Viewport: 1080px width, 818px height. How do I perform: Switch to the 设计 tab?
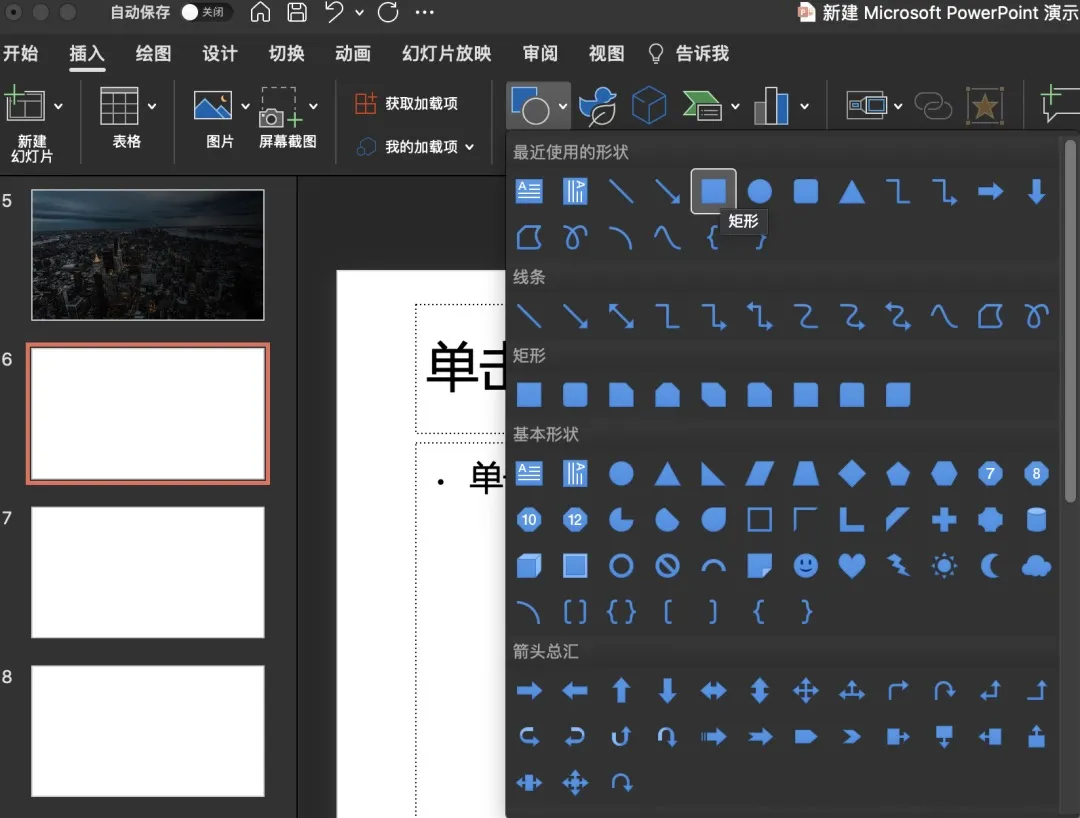point(220,54)
